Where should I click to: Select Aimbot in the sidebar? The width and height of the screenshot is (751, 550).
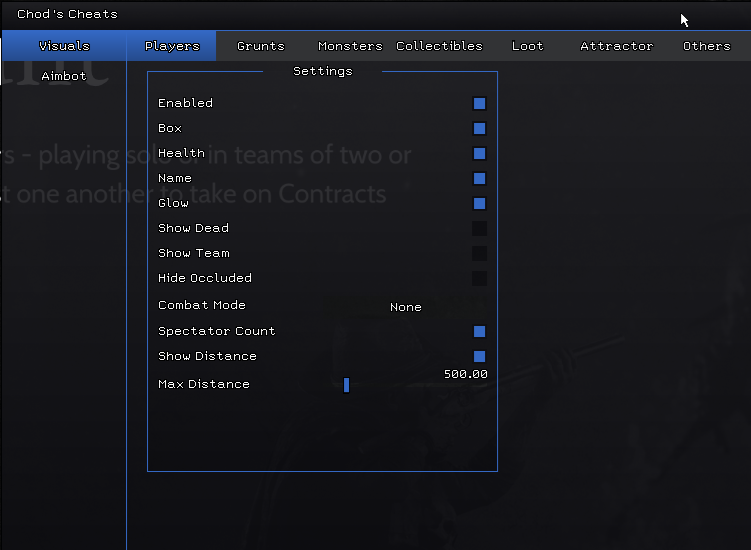(64, 76)
